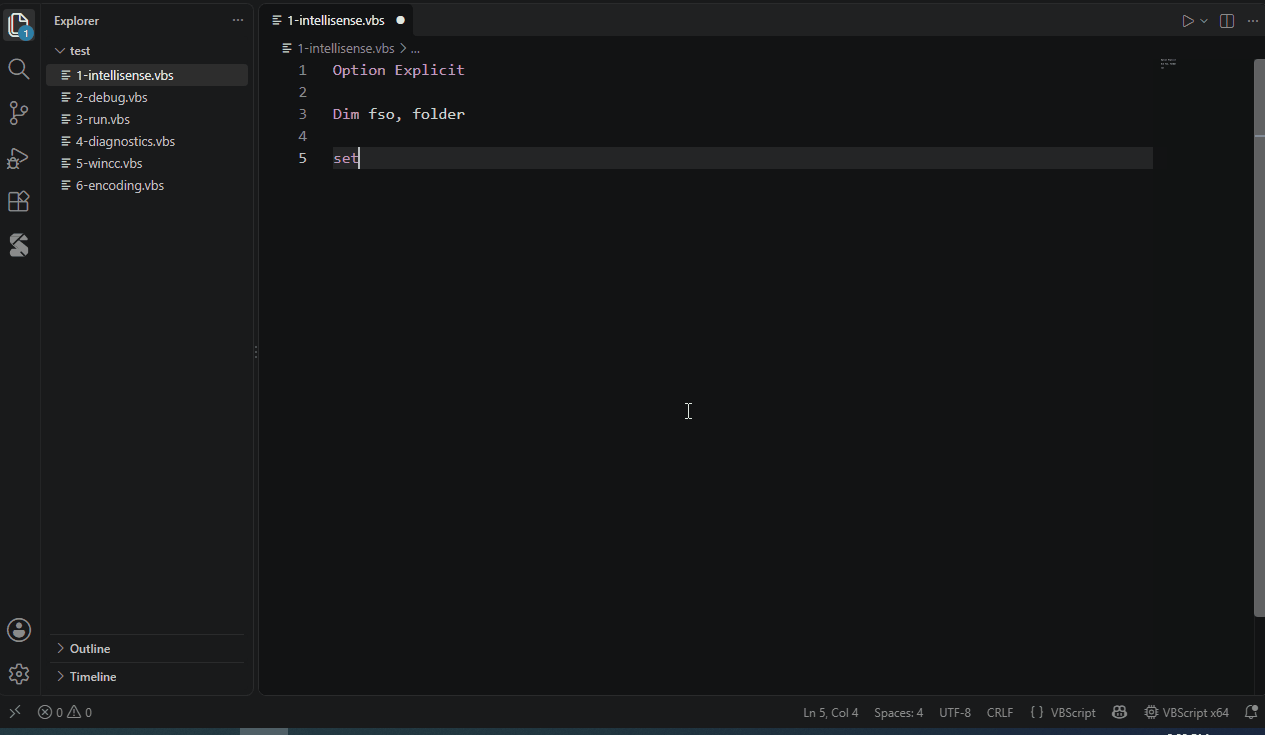Click the VBScript x64 status item
1265x735 pixels.
pyautogui.click(x=1187, y=713)
